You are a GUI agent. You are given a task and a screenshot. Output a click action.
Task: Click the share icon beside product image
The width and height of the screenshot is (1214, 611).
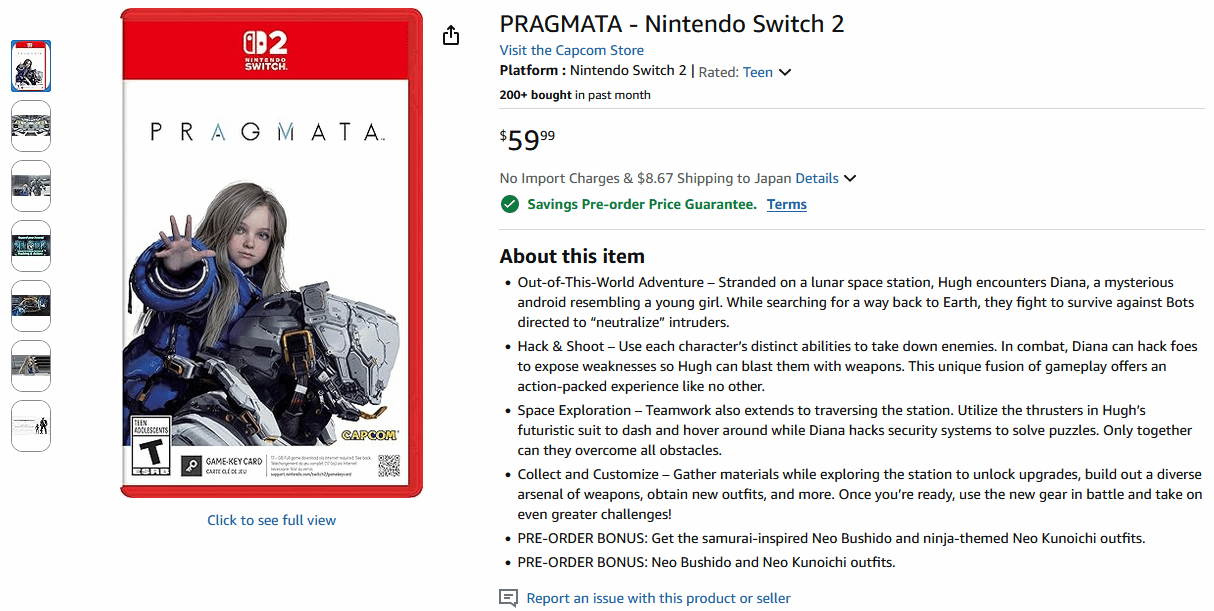click(x=451, y=35)
